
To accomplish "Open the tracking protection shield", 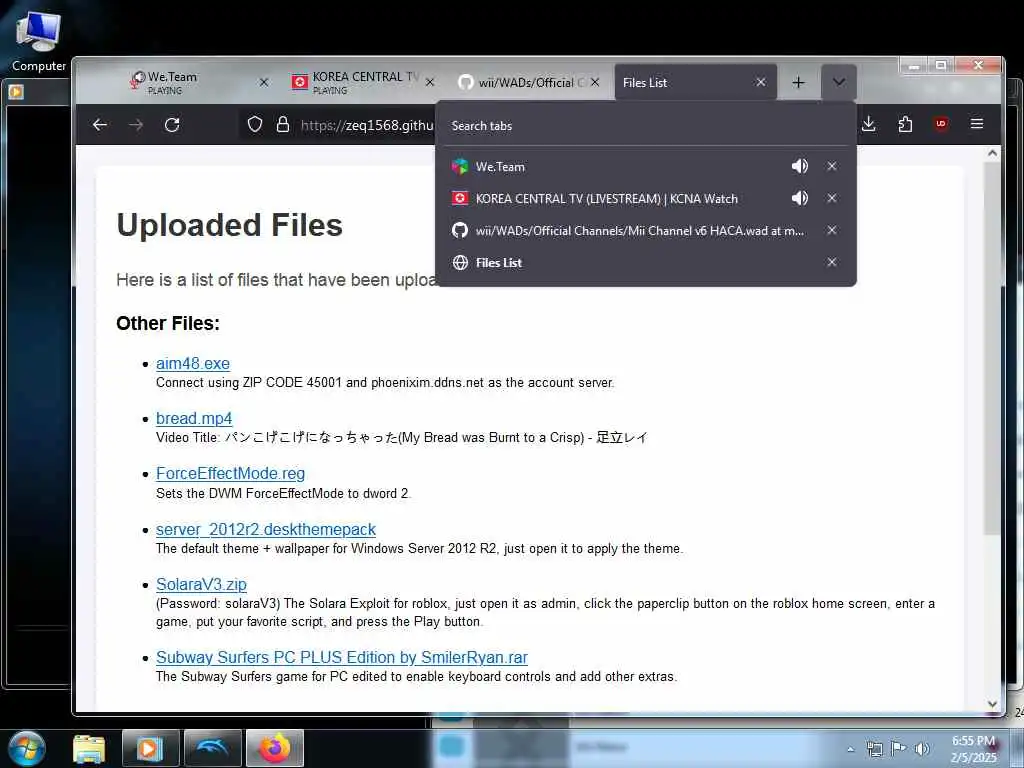I will (255, 124).
